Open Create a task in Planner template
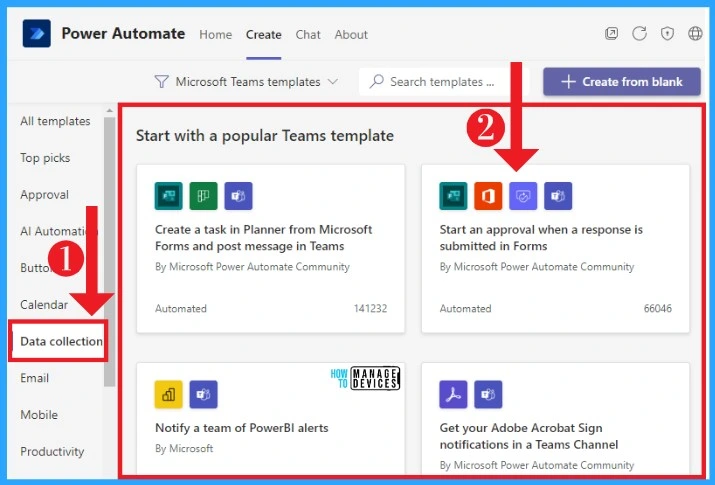 264,237
